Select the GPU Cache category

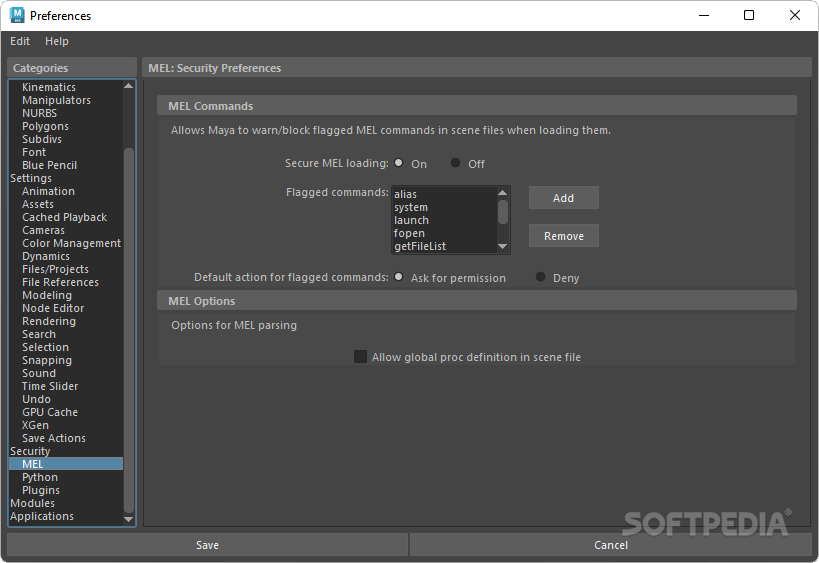click(66, 413)
